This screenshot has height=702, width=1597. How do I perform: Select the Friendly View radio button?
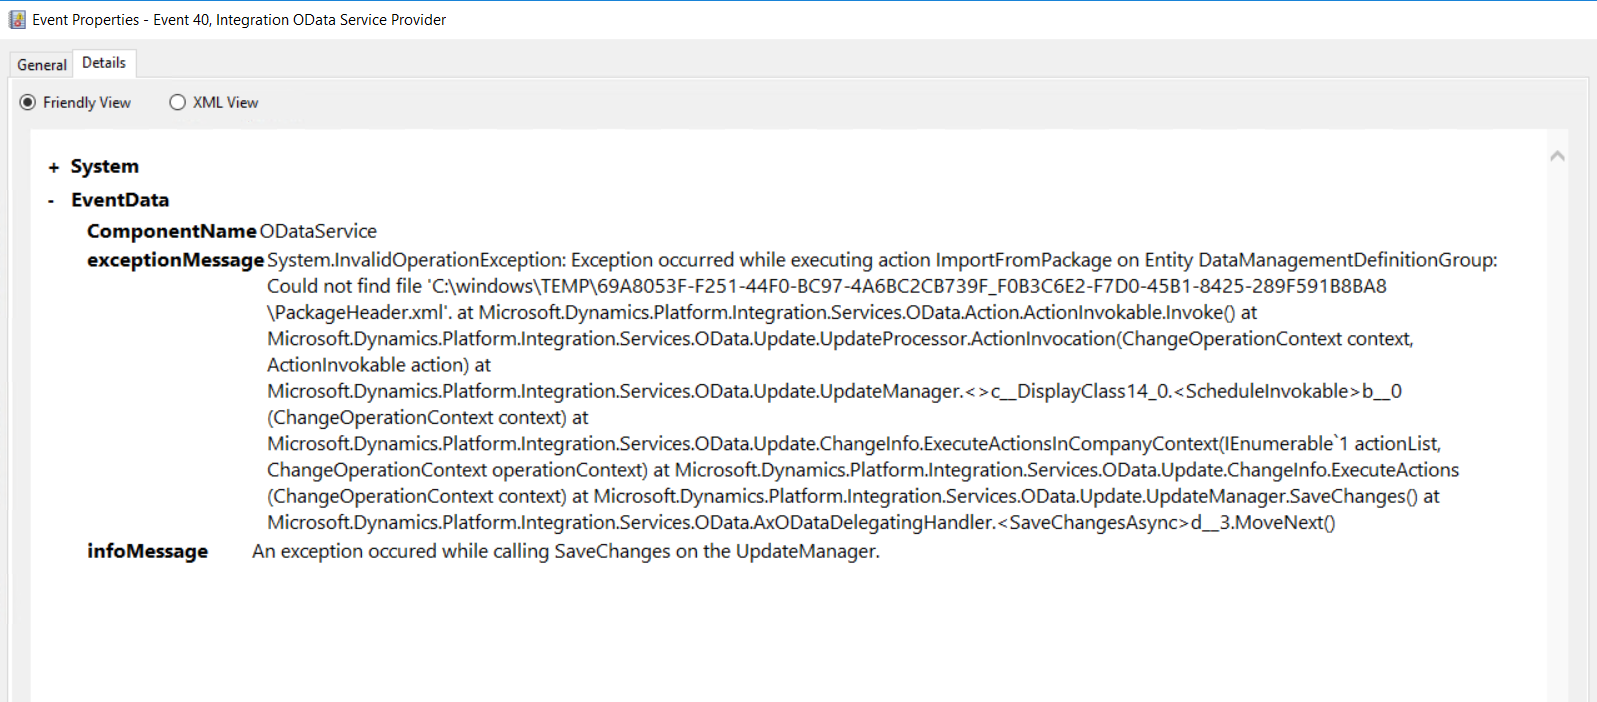click(28, 102)
